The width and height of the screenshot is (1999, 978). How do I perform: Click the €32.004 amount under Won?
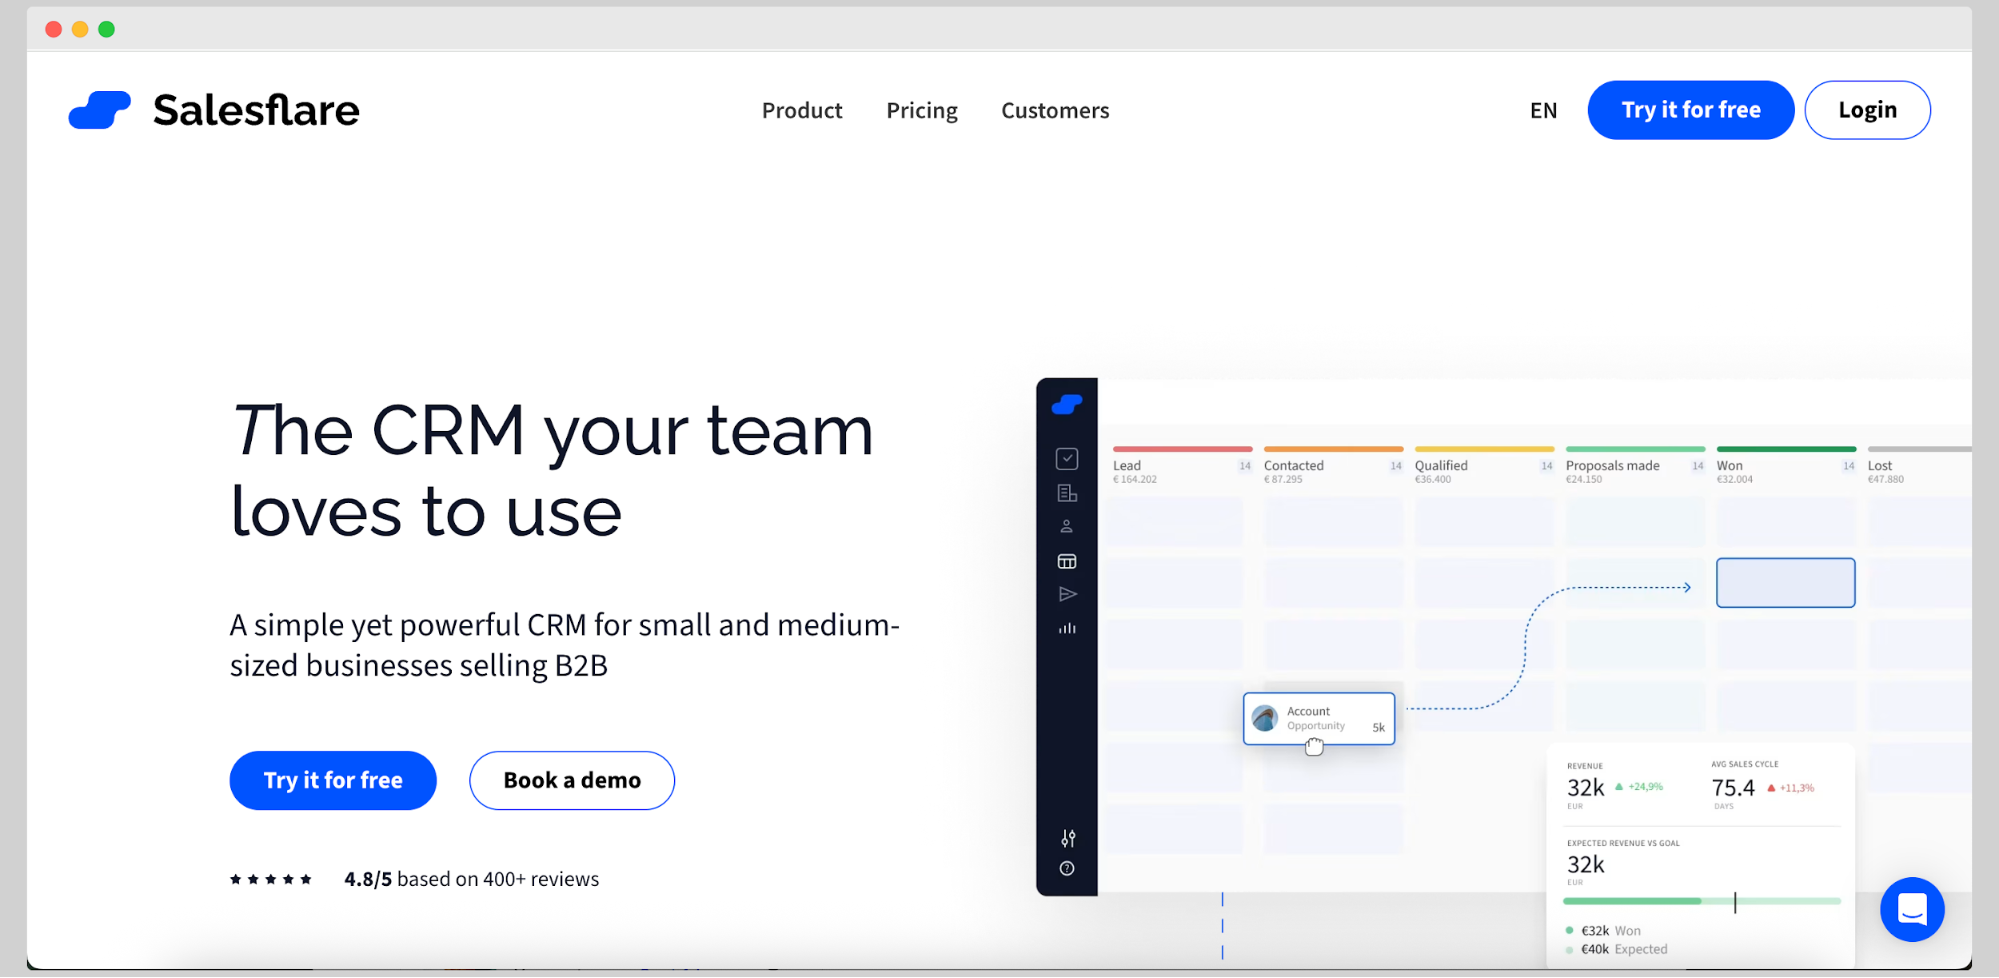point(1735,479)
